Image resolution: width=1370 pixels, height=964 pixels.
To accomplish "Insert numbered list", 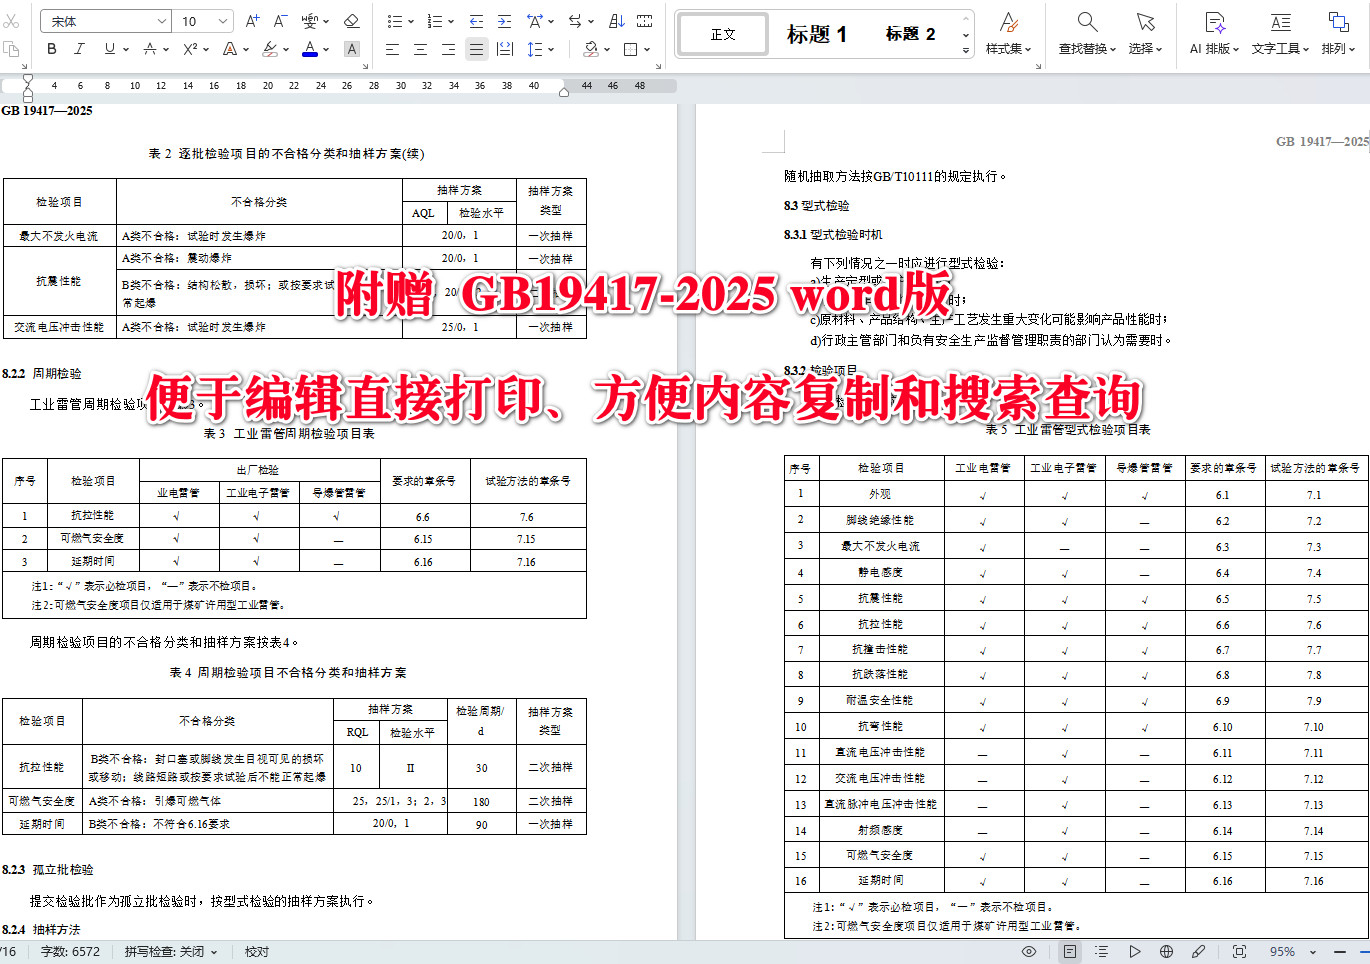I will click(434, 21).
